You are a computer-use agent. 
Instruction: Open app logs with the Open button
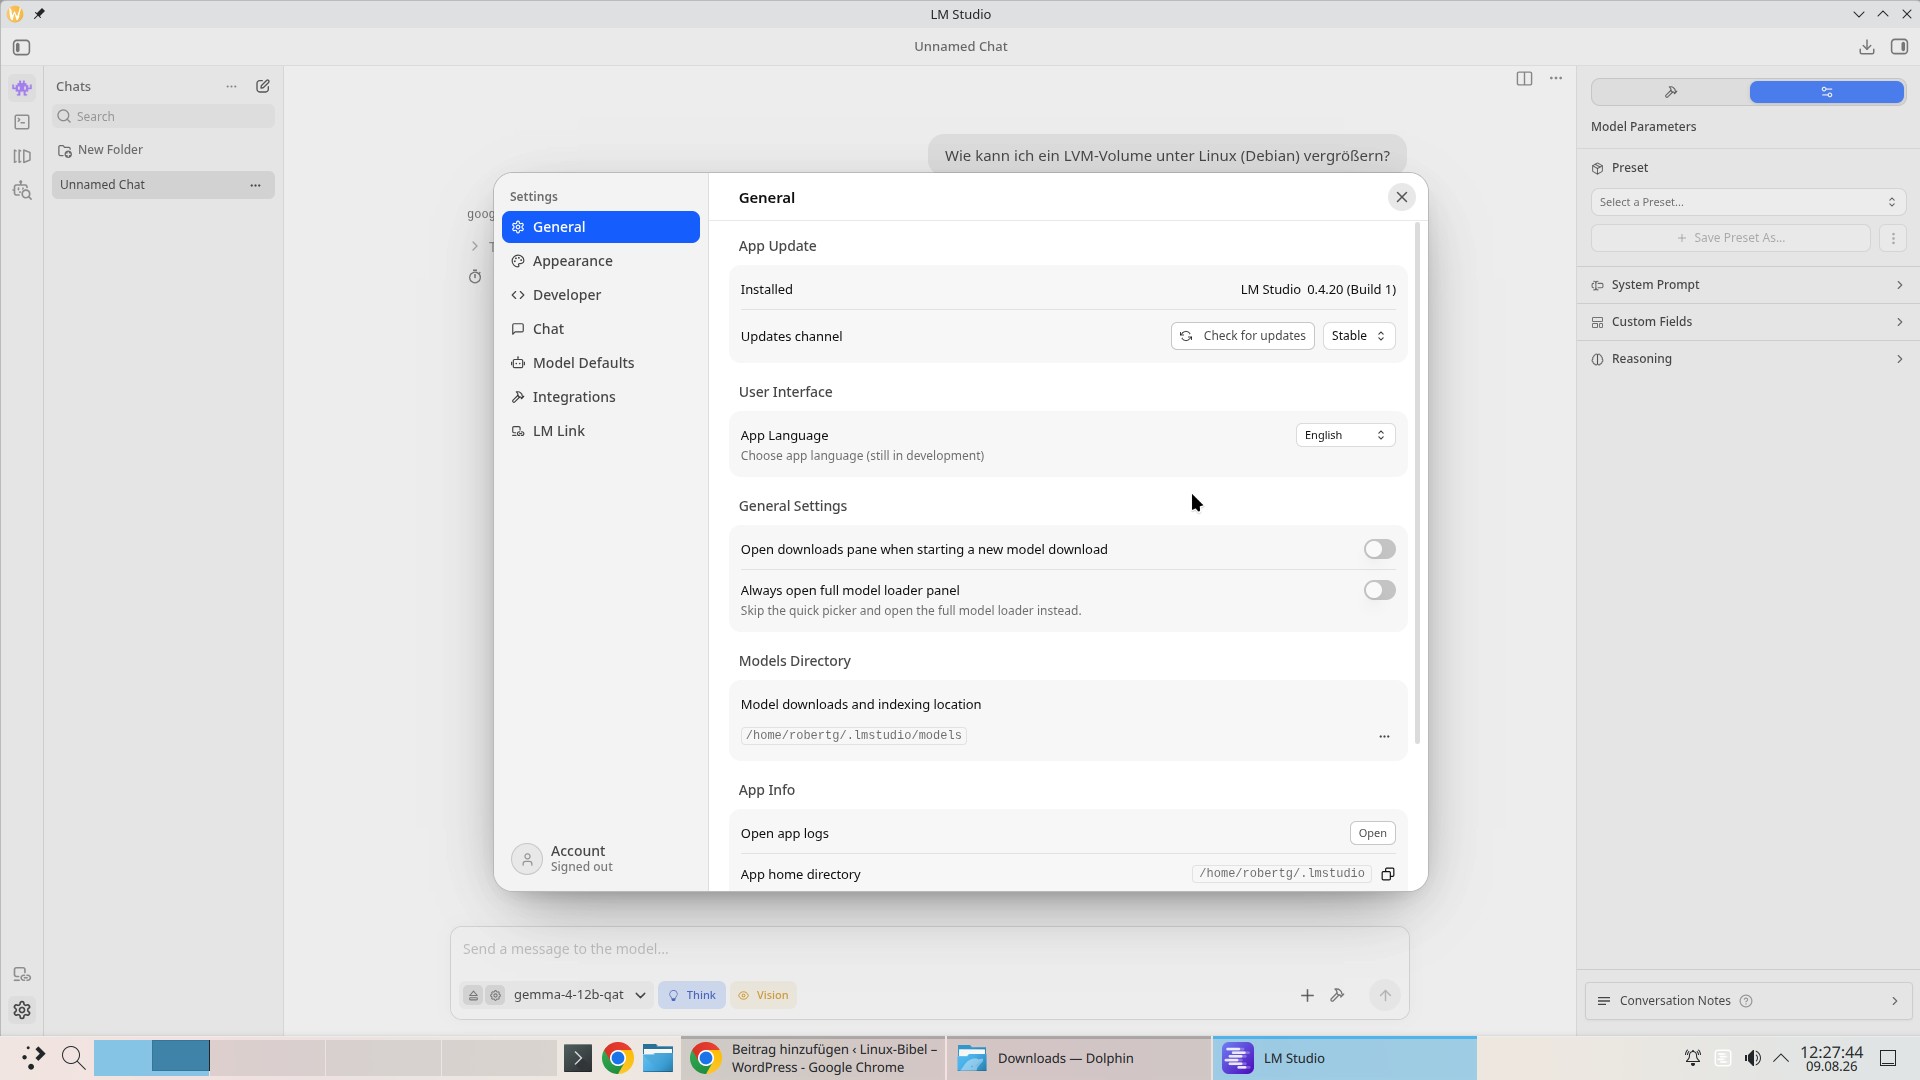point(1372,833)
